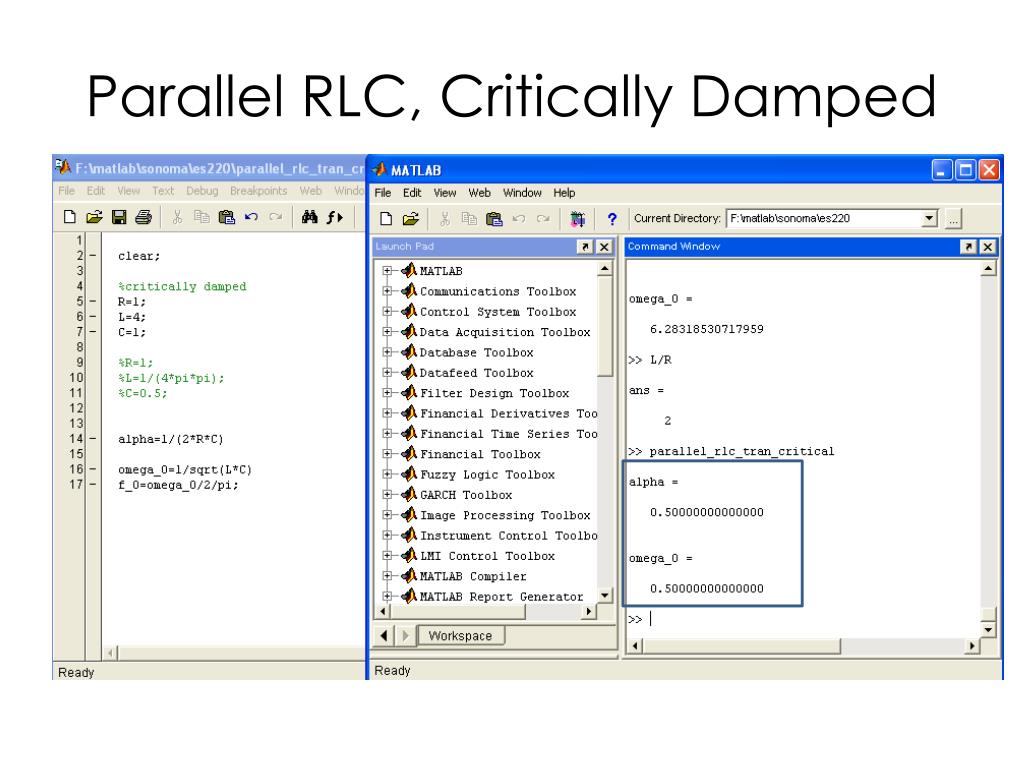Select MATLAB Compiler in Launch Pad
Image resolution: width=1024 pixels, height=768 pixels.
[473, 576]
